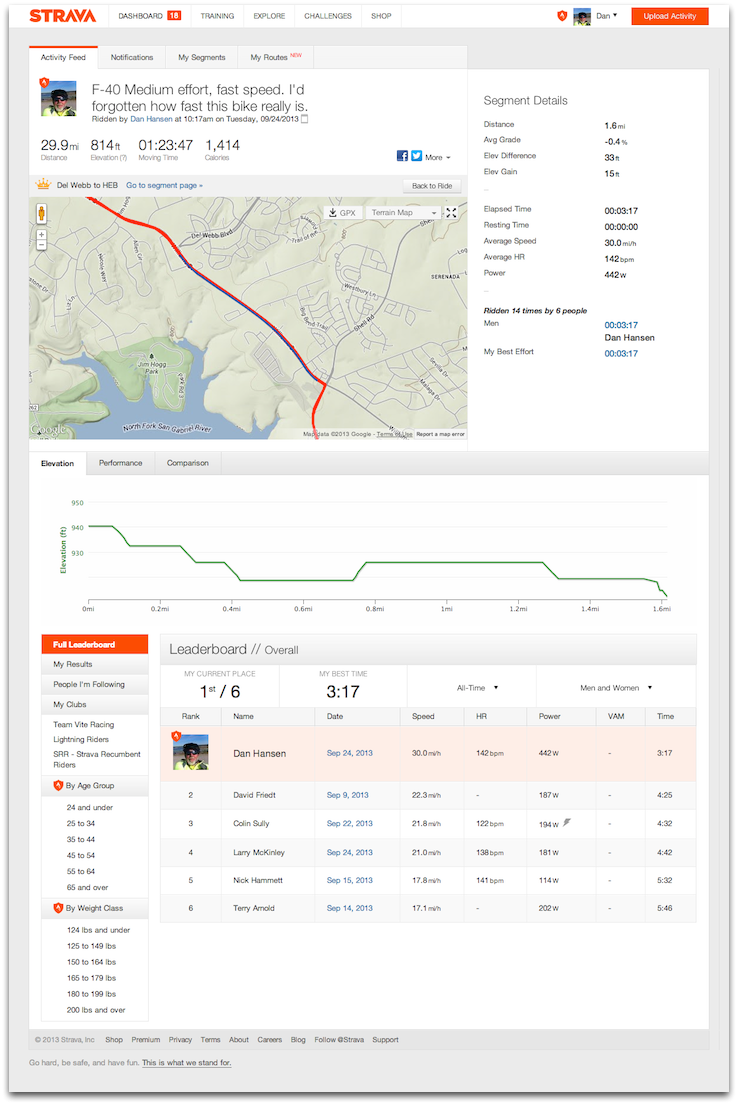738x1105 pixels.
Task: Zoom out on the map
Action: point(42,245)
